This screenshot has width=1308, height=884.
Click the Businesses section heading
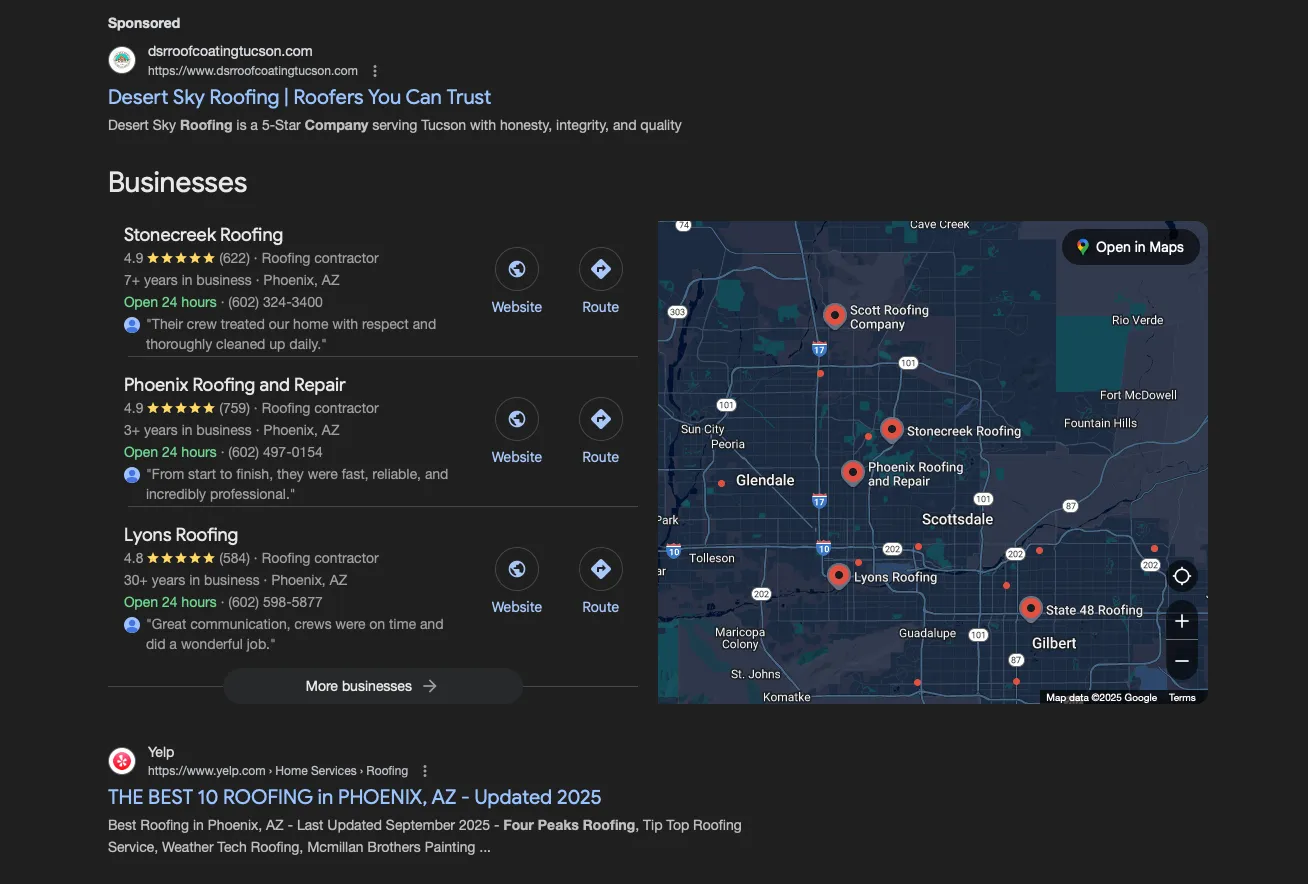(x=177, y=182)
